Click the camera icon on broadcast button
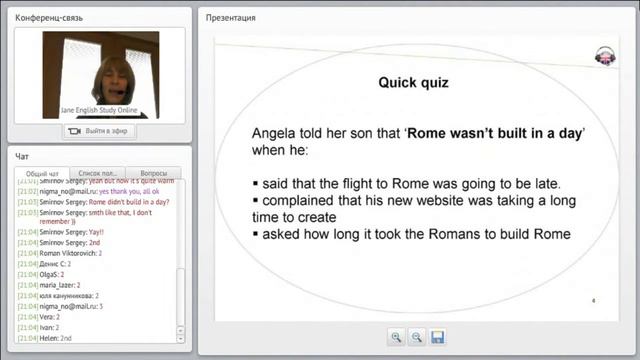The height and width of the screenshot is (360, 640). click(74, 131)
